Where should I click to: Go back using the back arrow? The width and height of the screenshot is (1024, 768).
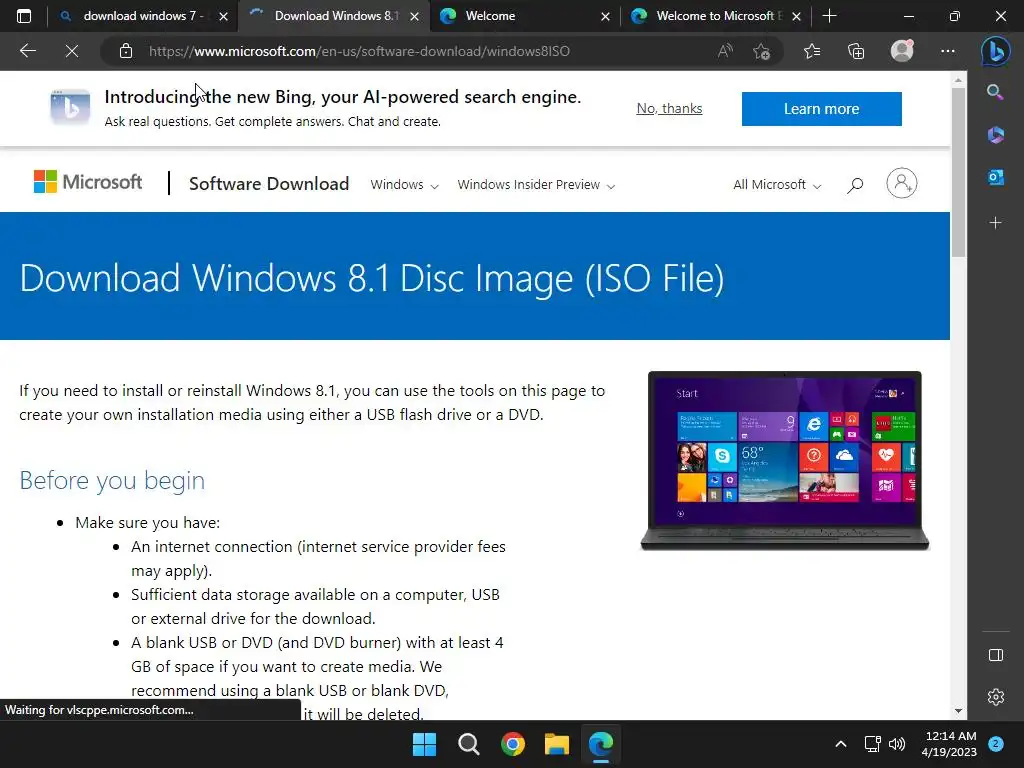(x=27, y=51)
